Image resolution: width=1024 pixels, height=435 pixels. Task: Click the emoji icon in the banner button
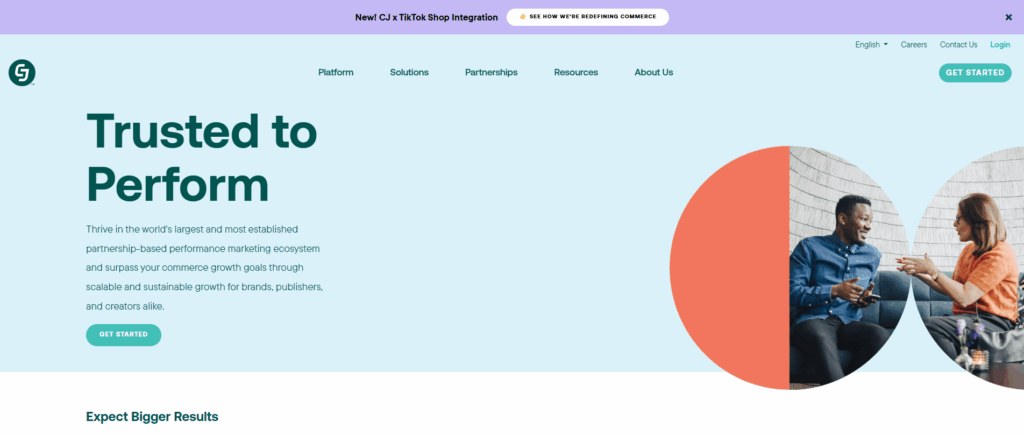[522, 17]
